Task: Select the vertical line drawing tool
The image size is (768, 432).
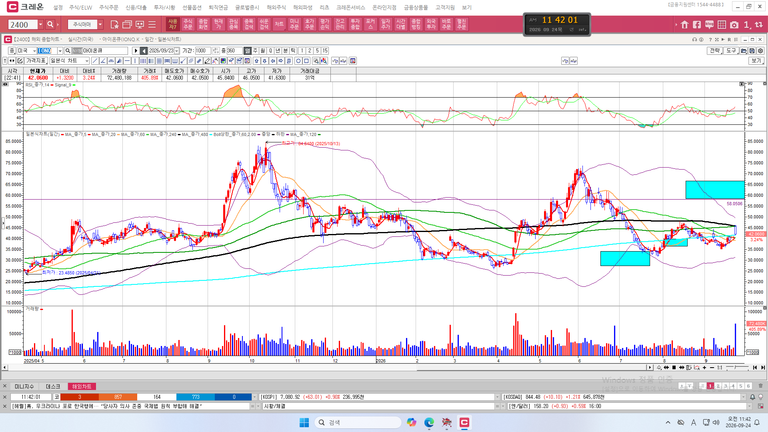Action: point(135,61)
